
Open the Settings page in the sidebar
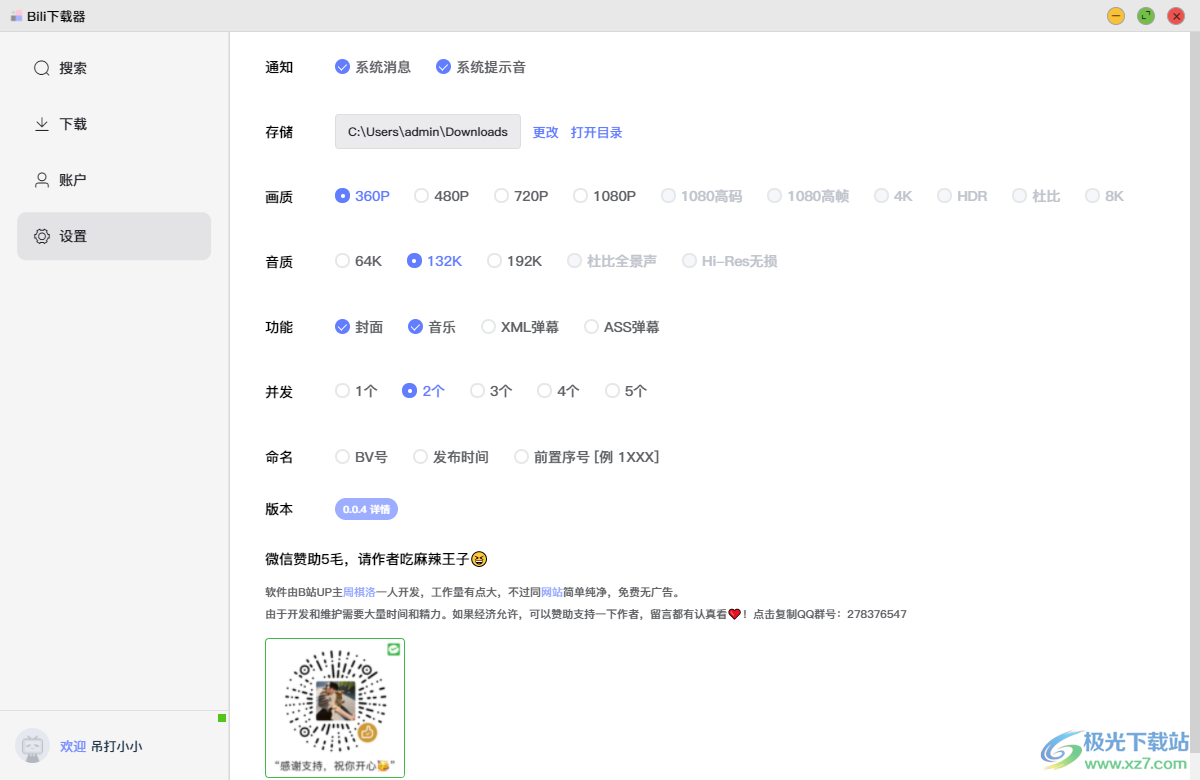tap(114, 236)
